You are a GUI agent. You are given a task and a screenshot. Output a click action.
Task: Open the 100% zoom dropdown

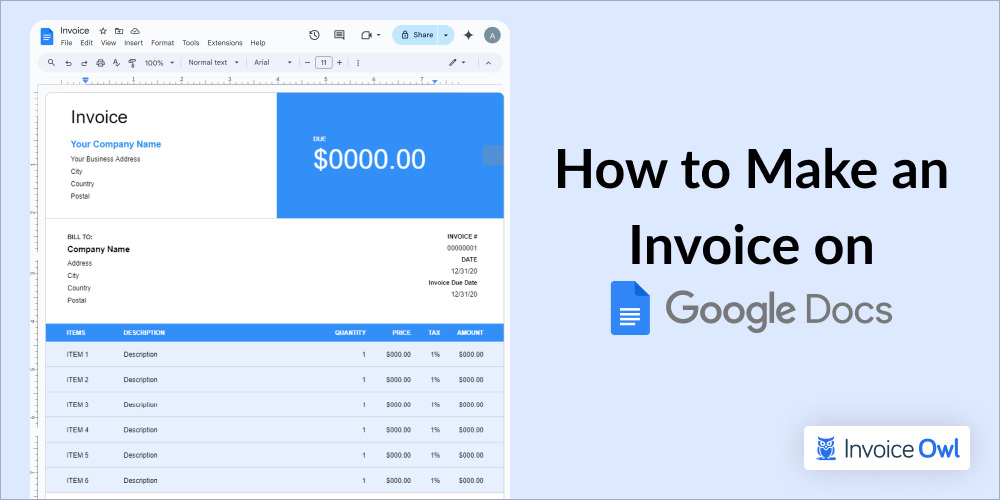point(159,62)
